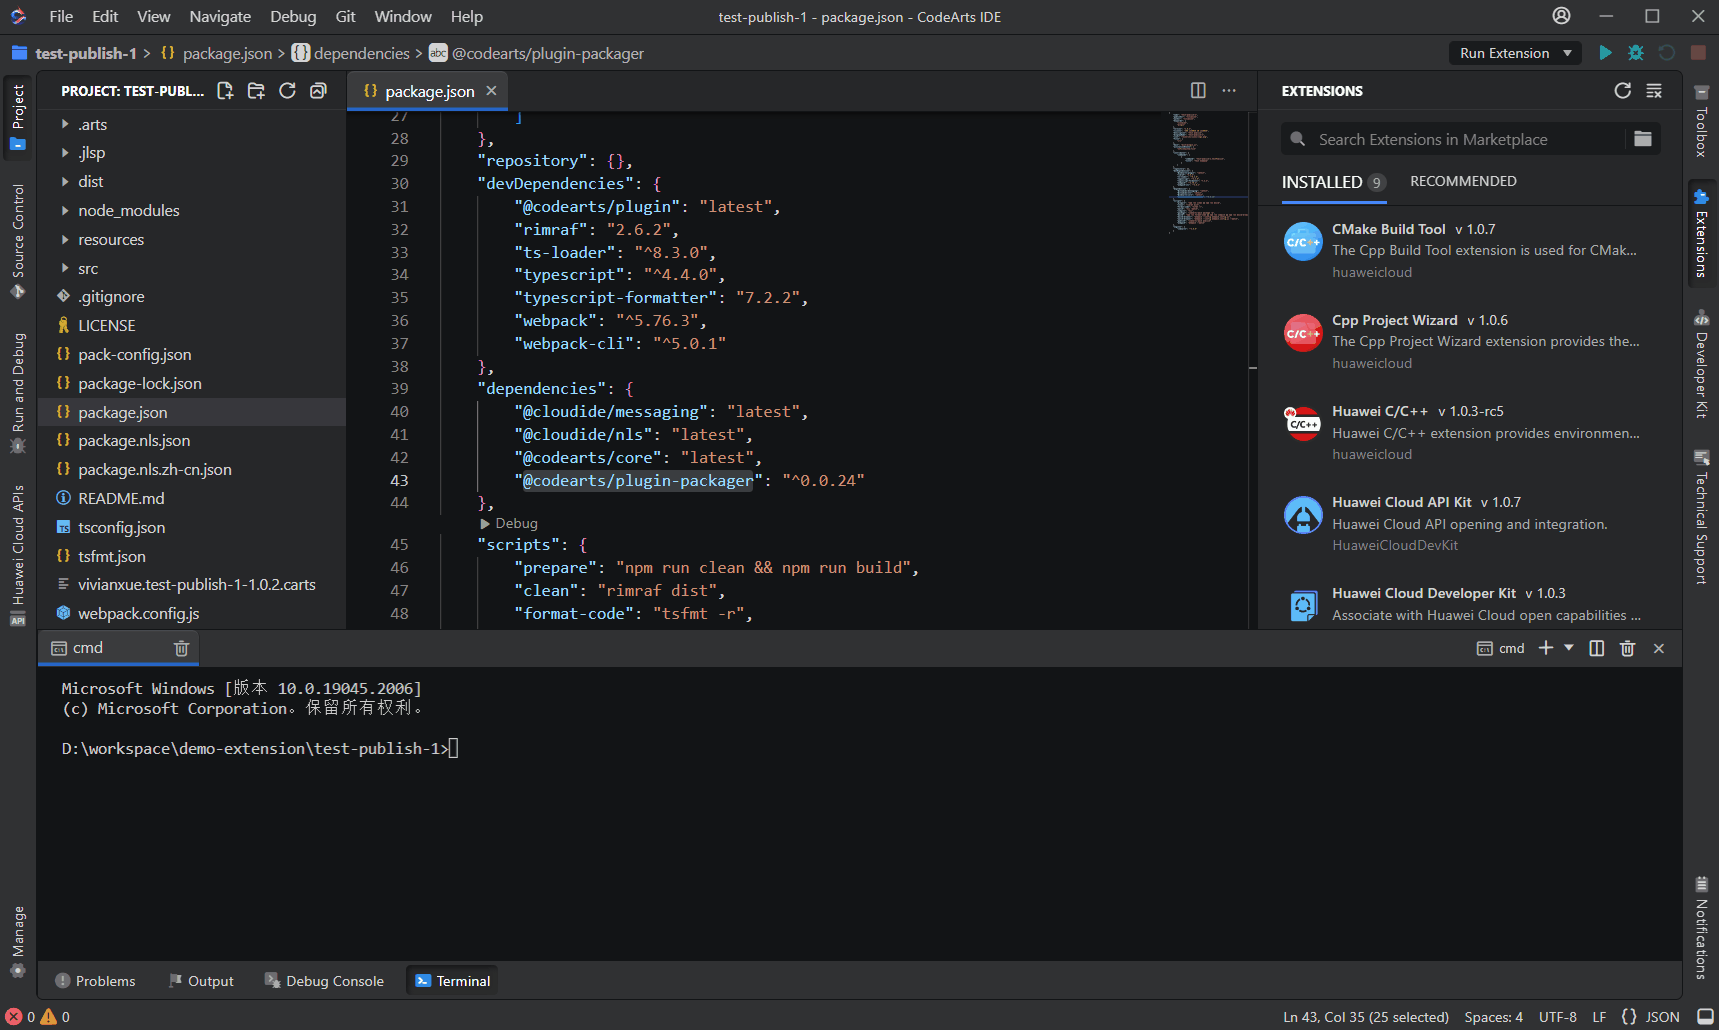Open the user account profile icon

[1561, 16]
